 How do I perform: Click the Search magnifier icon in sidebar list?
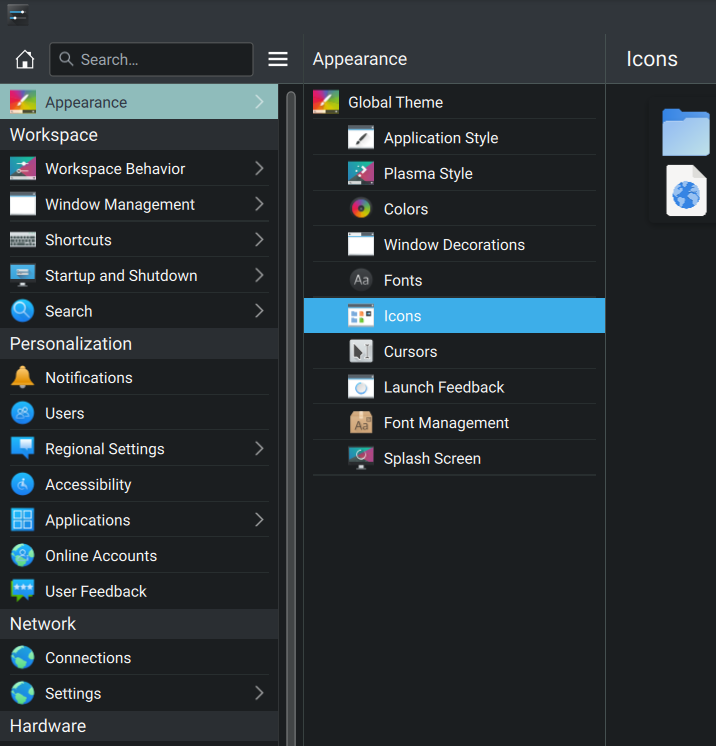[x=23, y=311]
